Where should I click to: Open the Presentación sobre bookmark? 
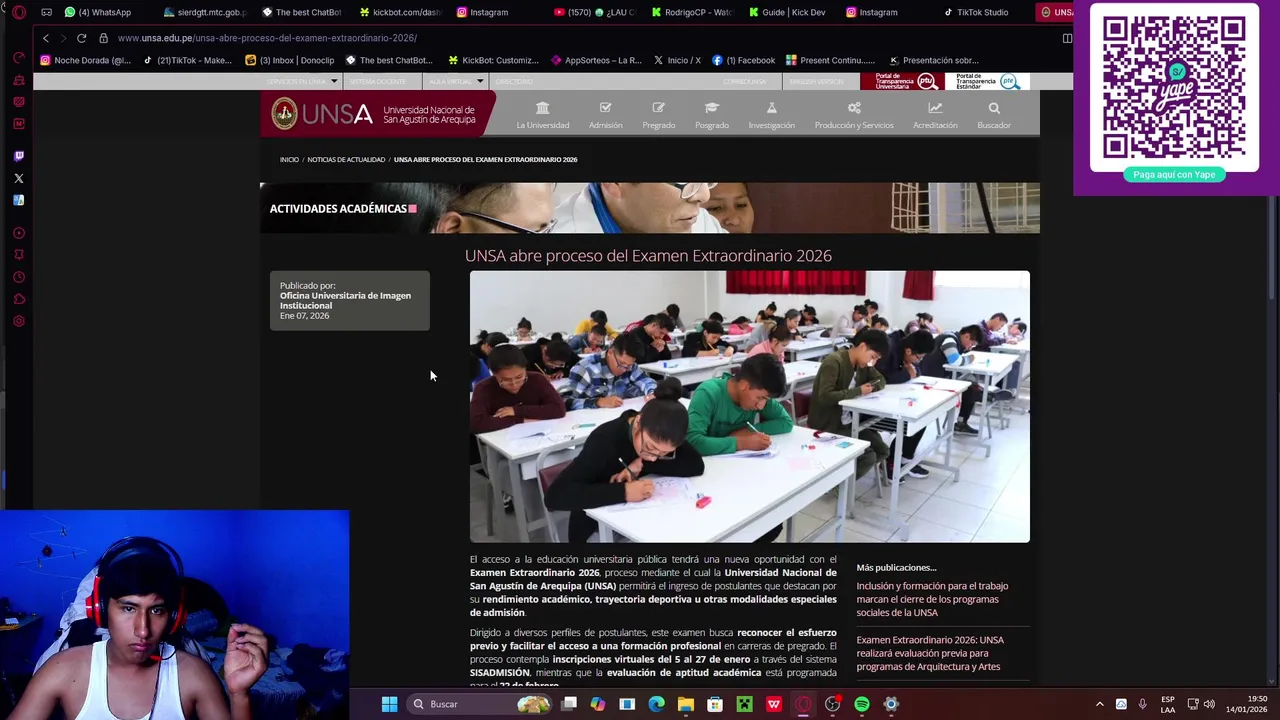(934, 60)
